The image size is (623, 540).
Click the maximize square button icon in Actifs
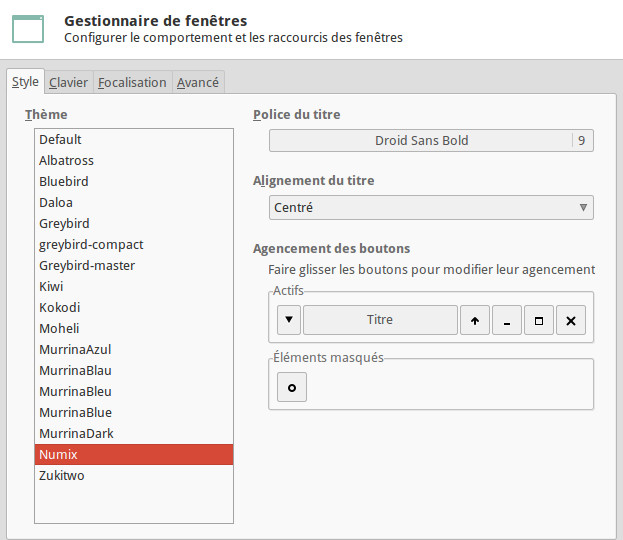point(539,321)
